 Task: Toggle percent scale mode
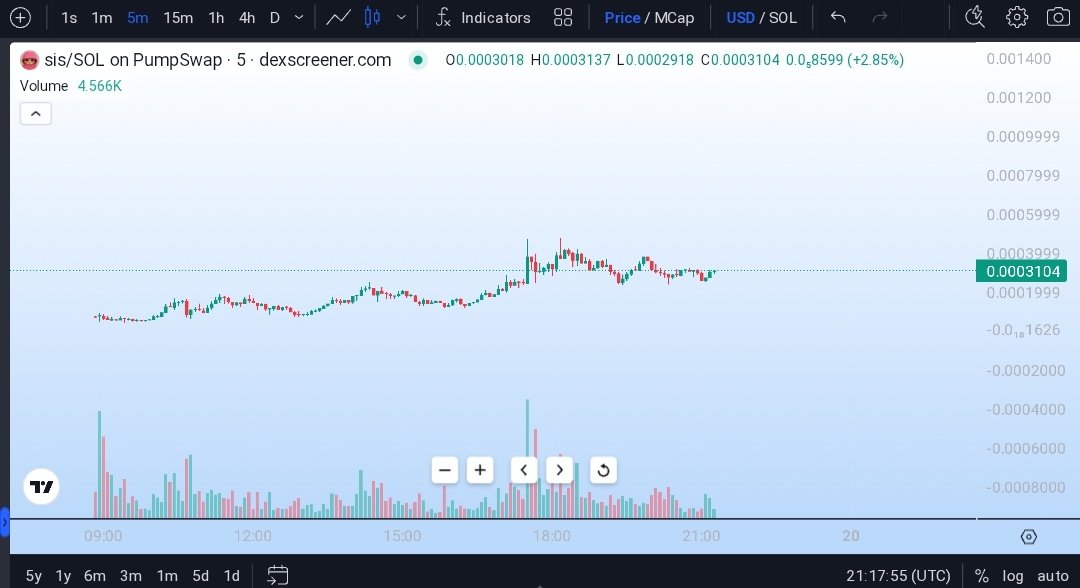point(982,576)
